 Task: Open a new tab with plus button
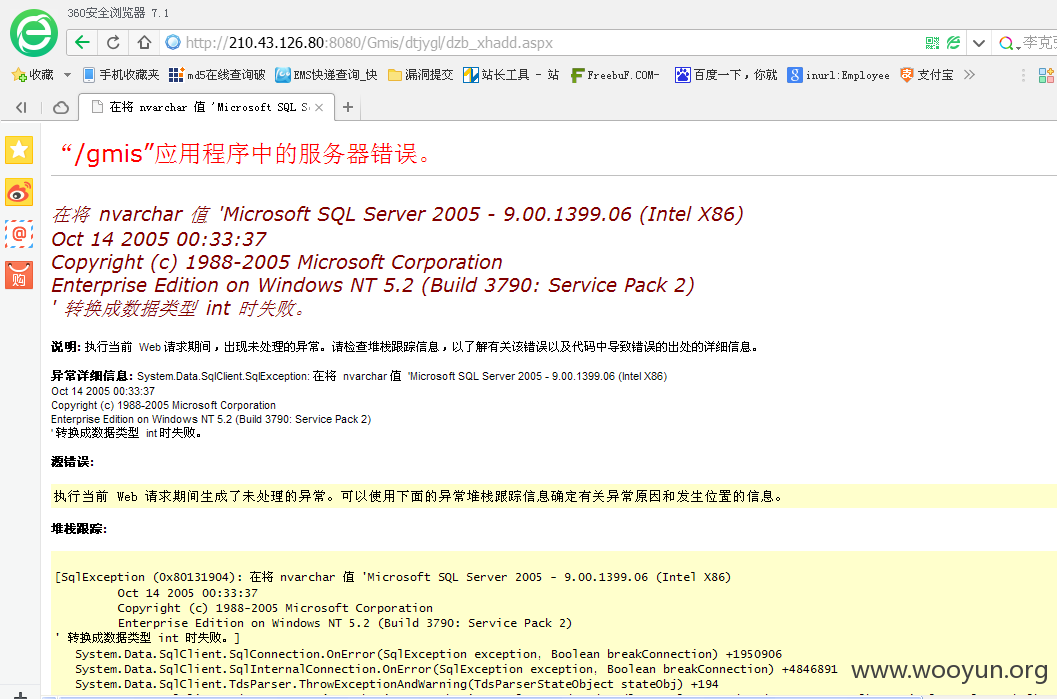(x=348, y=107)
